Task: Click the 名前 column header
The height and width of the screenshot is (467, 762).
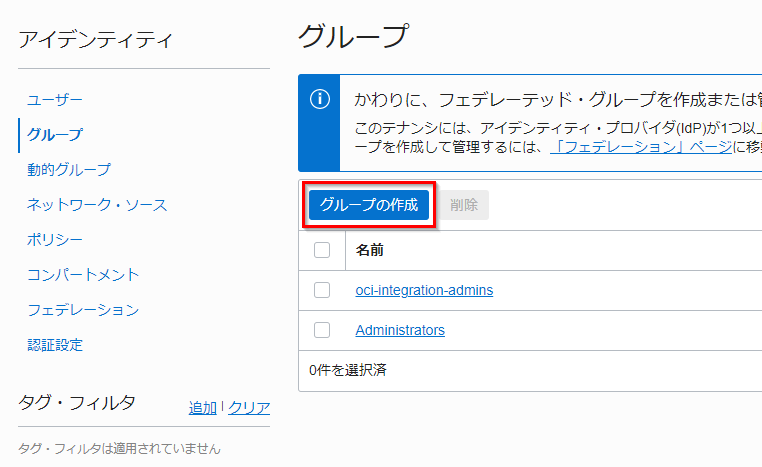Action: 370,250
